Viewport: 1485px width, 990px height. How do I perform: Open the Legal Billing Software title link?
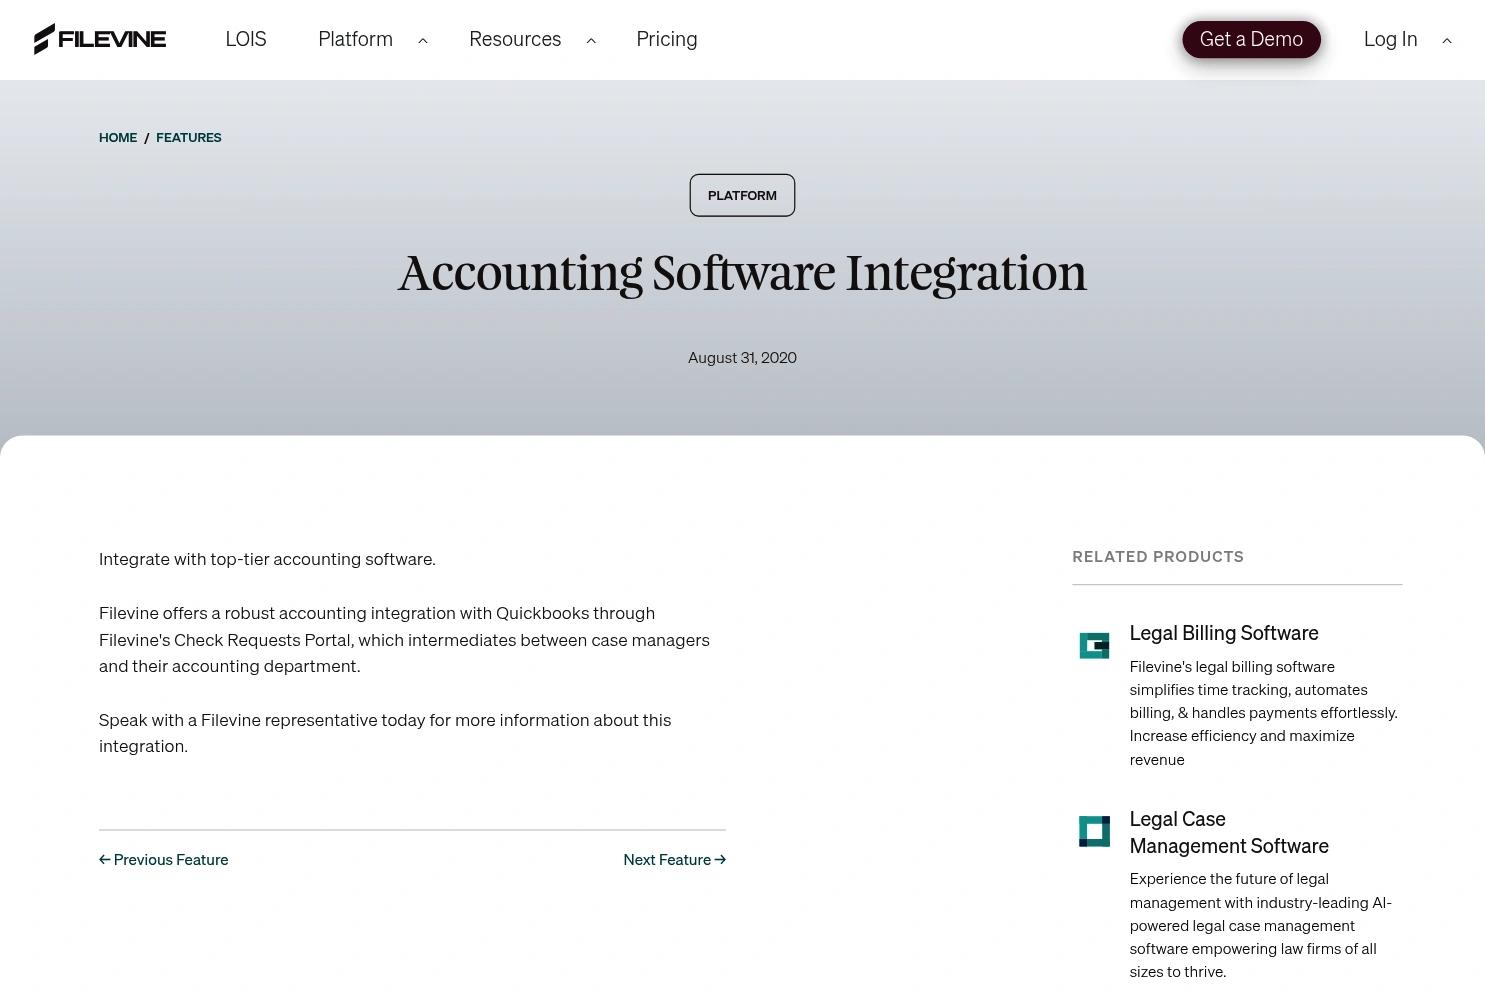click(x=1224, y=633)
